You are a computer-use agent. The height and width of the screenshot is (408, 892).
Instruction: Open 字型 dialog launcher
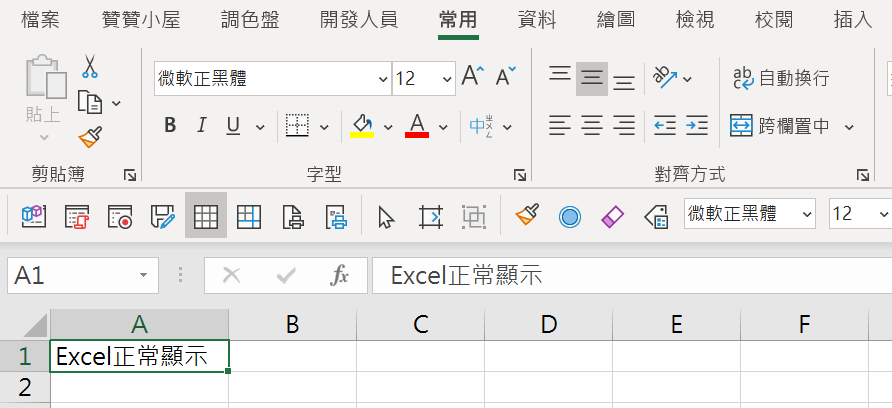[x=519, y=175]
